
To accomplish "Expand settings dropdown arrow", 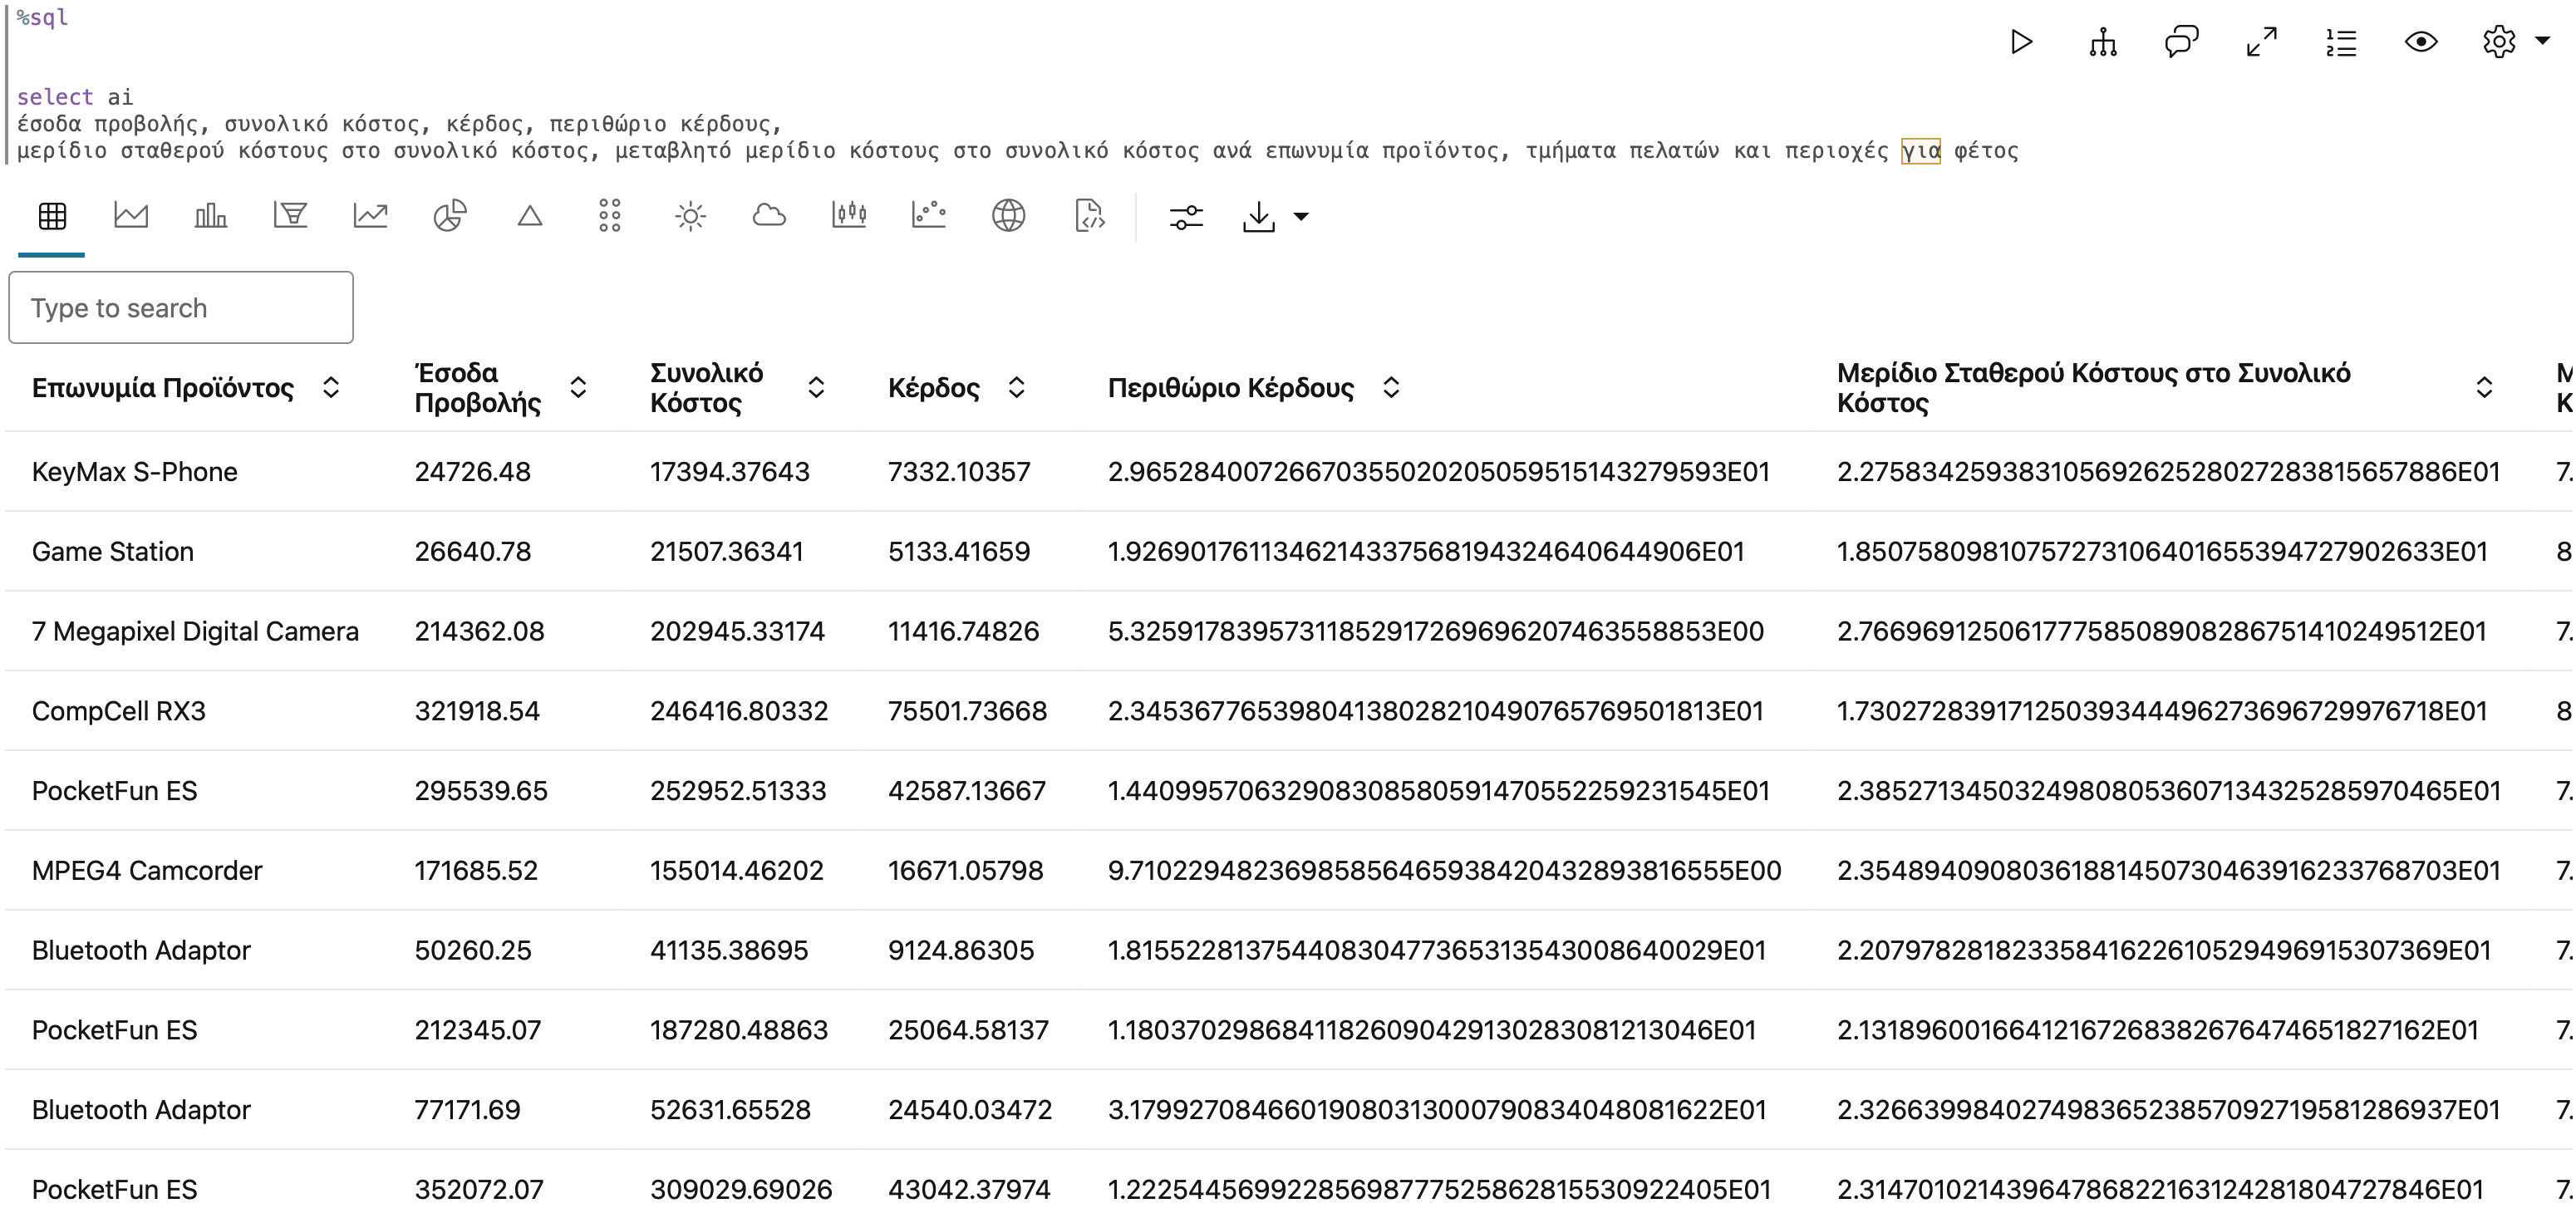I will tap(2543, 42).
